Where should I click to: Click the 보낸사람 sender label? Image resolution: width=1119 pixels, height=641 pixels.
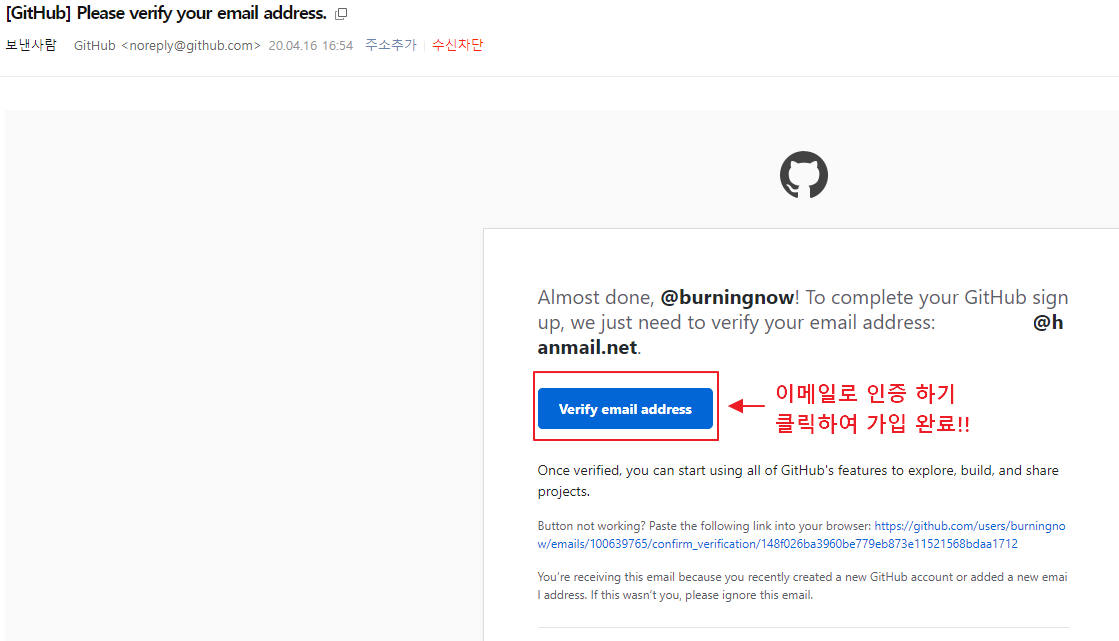pos(31,45)
